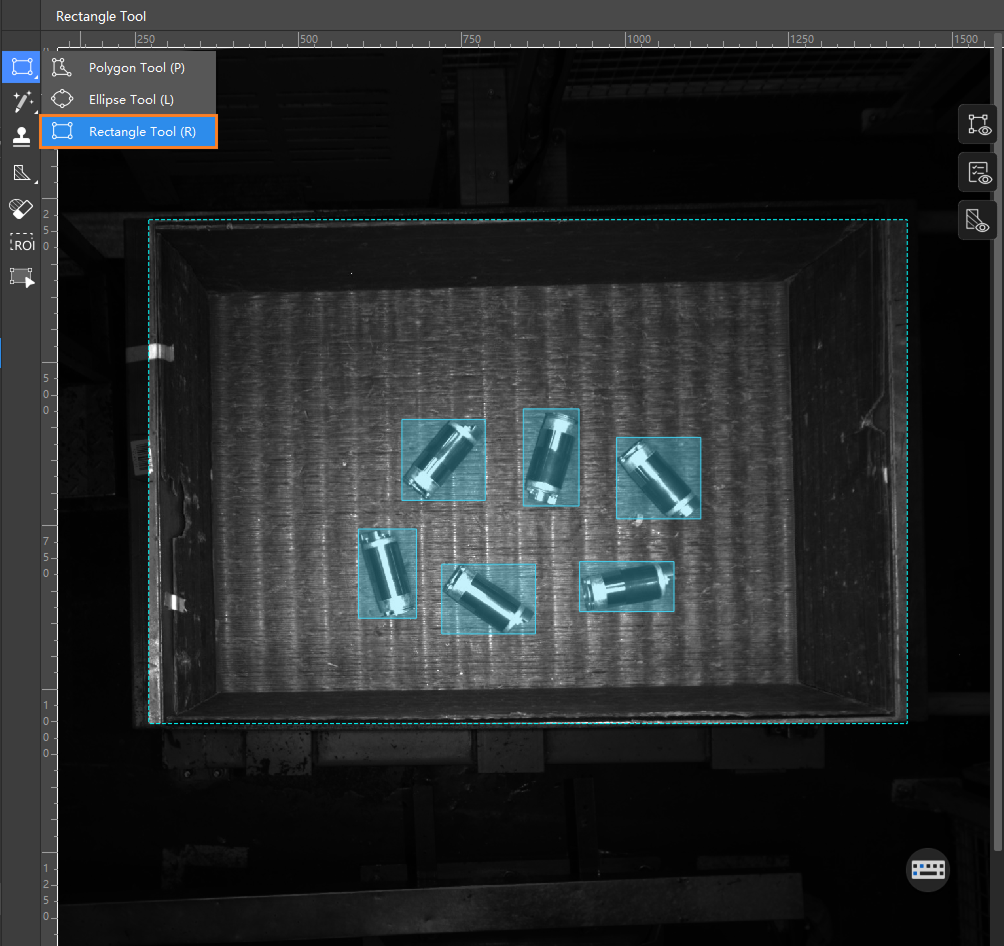Select the bottom-right labeled rectangle annotation
The width and height of the screenshot is (1004, 946).
coord(626,586)
